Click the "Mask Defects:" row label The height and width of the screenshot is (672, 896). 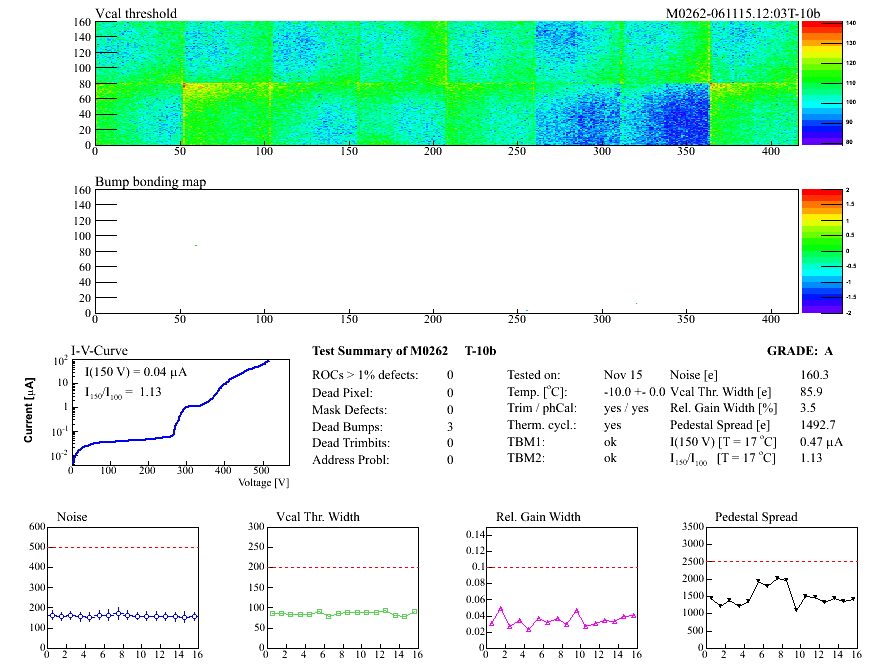pos(350,409)
